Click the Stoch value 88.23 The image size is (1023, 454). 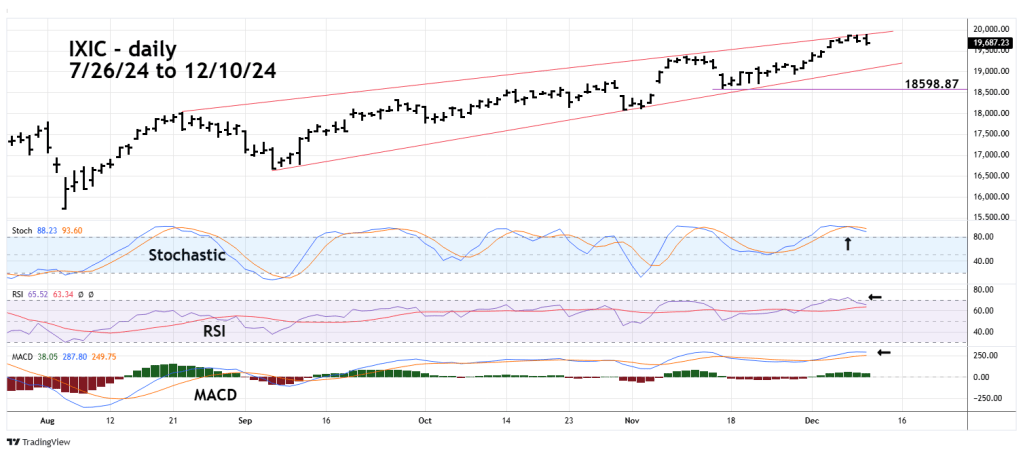click(47, 230)
